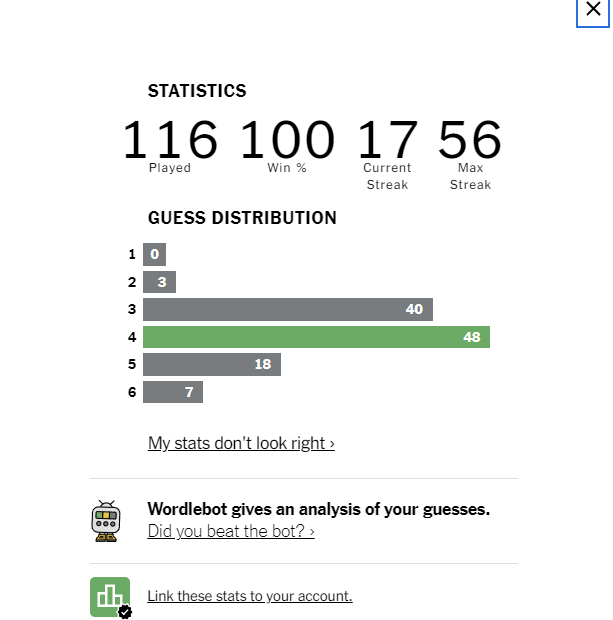Click the bar showing 7 wins
613x620 pixels.
click(x=173, y=392)
